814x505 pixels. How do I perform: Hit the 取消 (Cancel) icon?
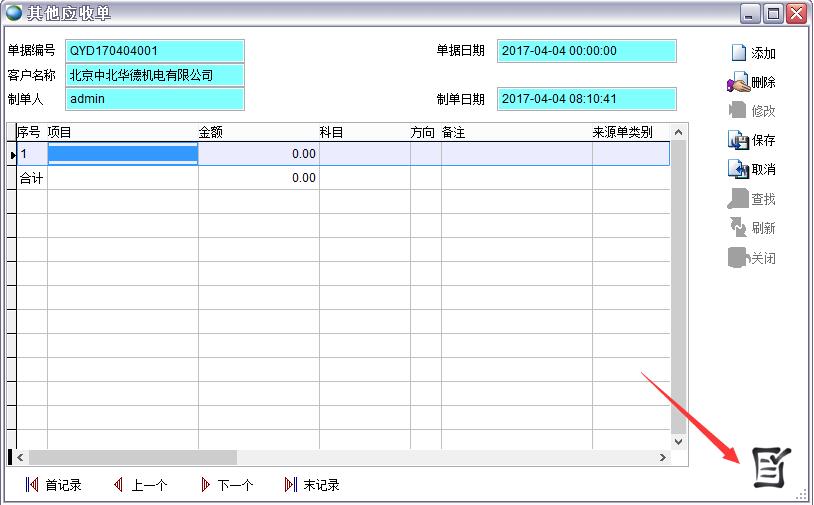737,170
